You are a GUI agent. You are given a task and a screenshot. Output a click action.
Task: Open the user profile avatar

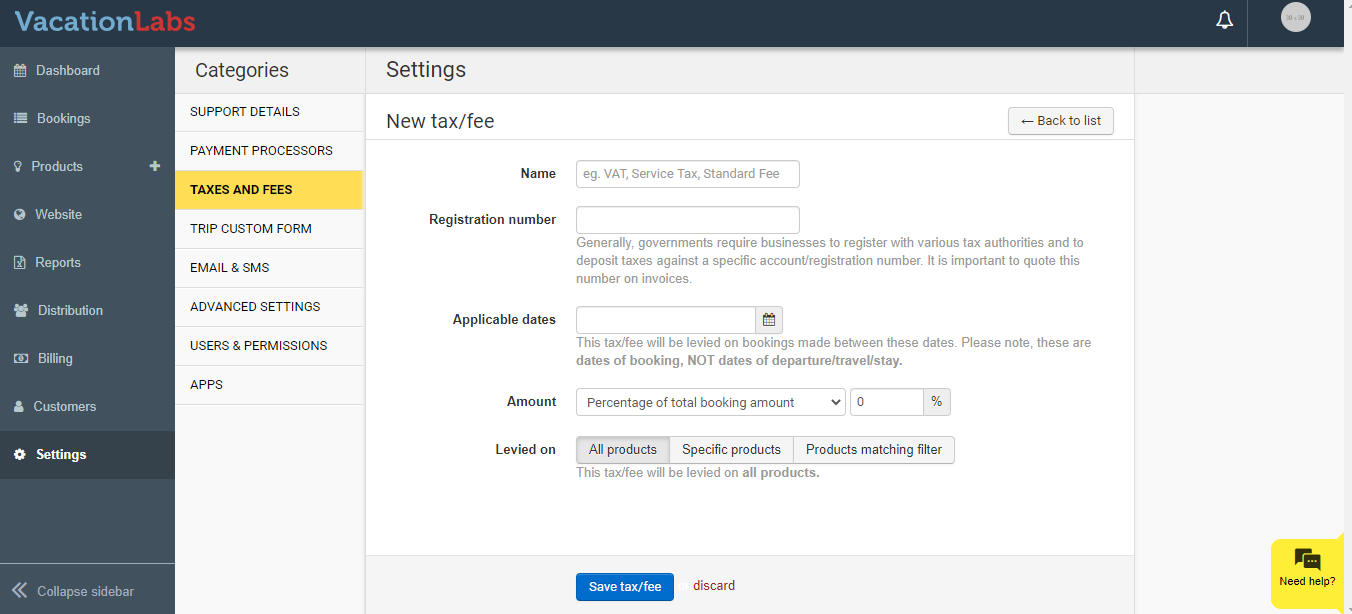[x=1295, y=18]
